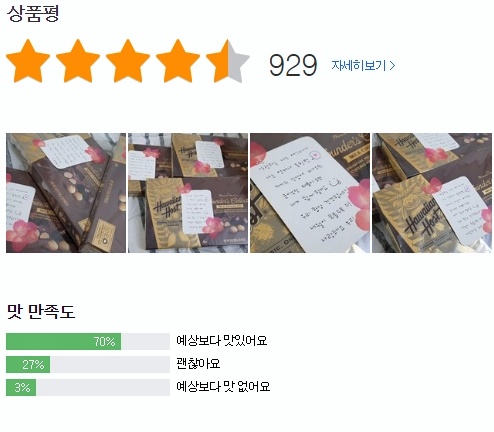Viewport: 494px width, 432px height.
Task: Open the second review photo with three boxes
Action: (188, 193)
